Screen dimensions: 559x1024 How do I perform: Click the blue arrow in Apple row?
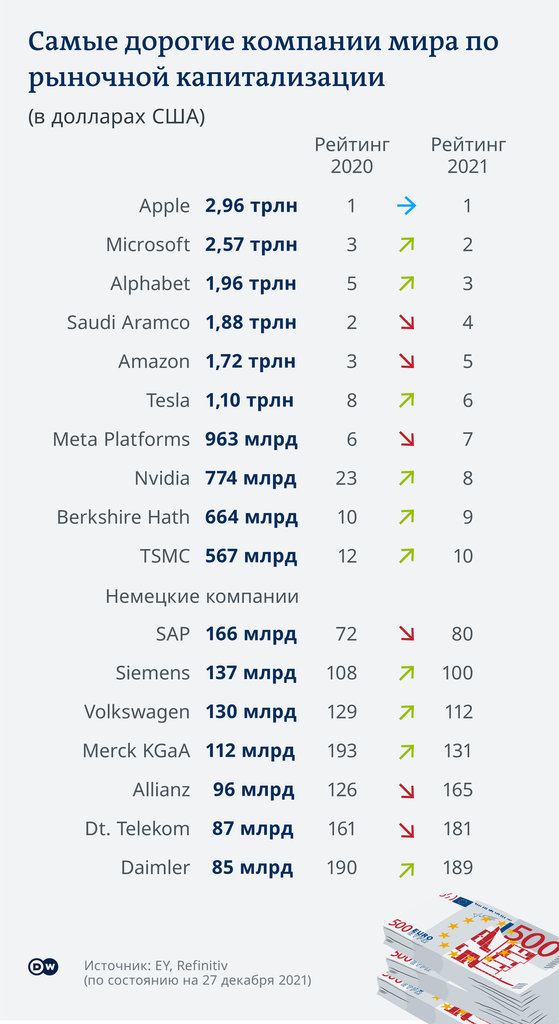point(406,206)
